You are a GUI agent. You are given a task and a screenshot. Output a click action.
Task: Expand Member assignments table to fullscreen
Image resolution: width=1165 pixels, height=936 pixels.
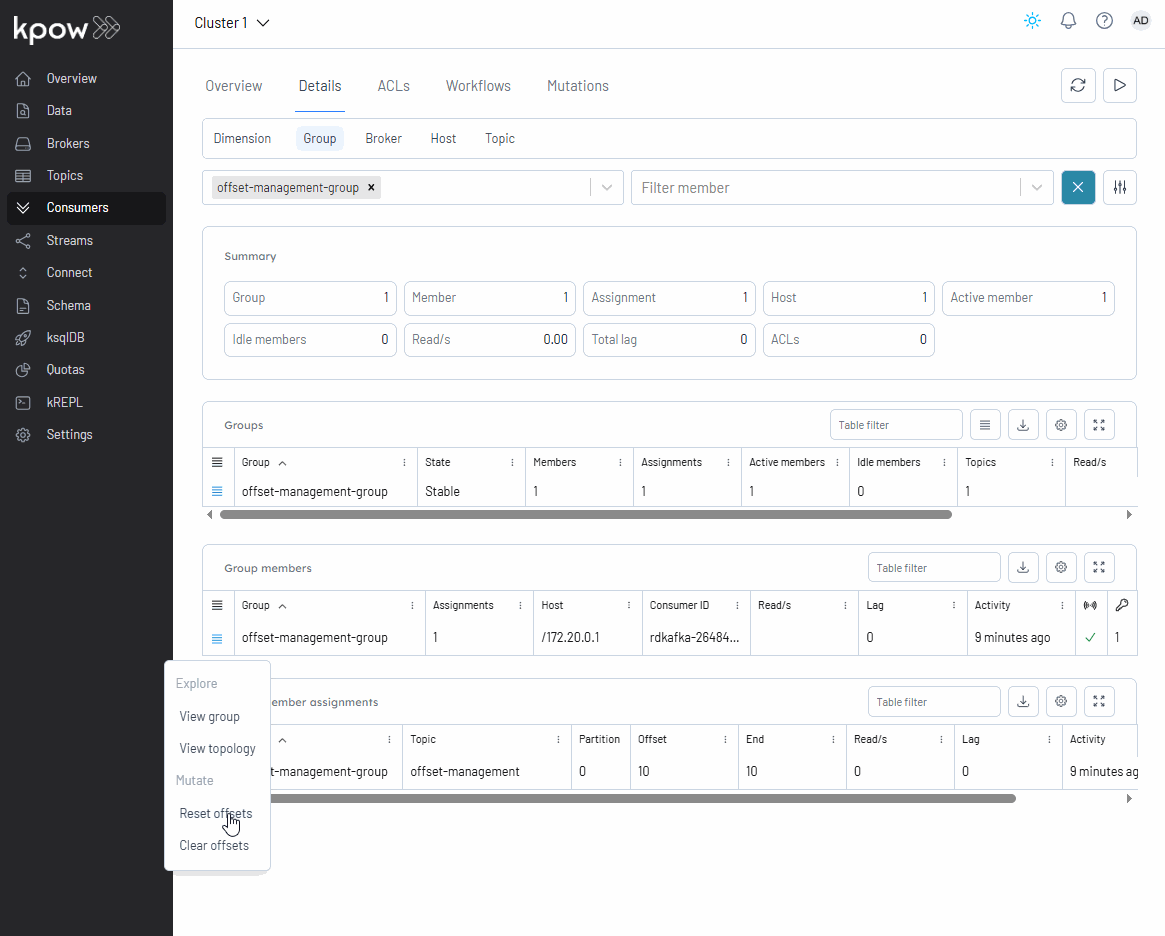click(x=1099, y=702)
